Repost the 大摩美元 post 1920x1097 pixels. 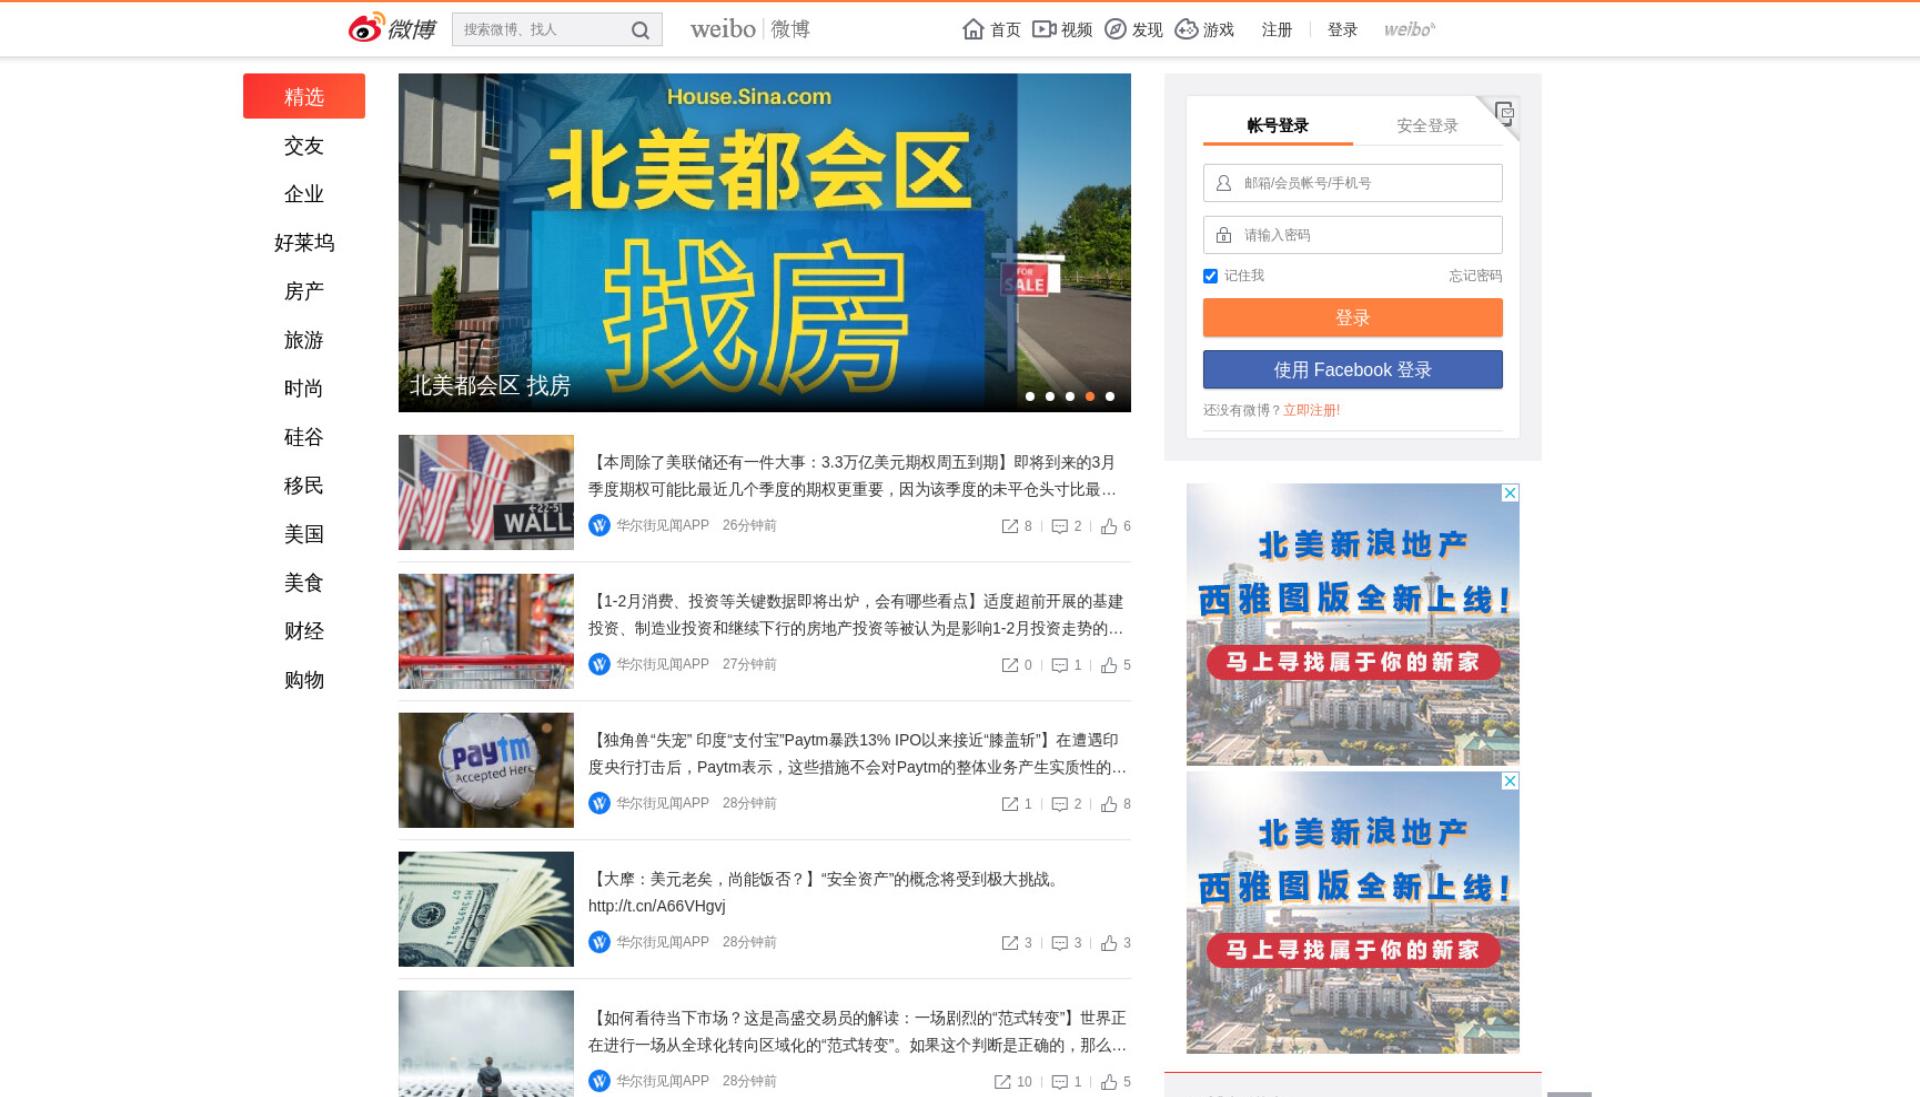pos(1017,943)
